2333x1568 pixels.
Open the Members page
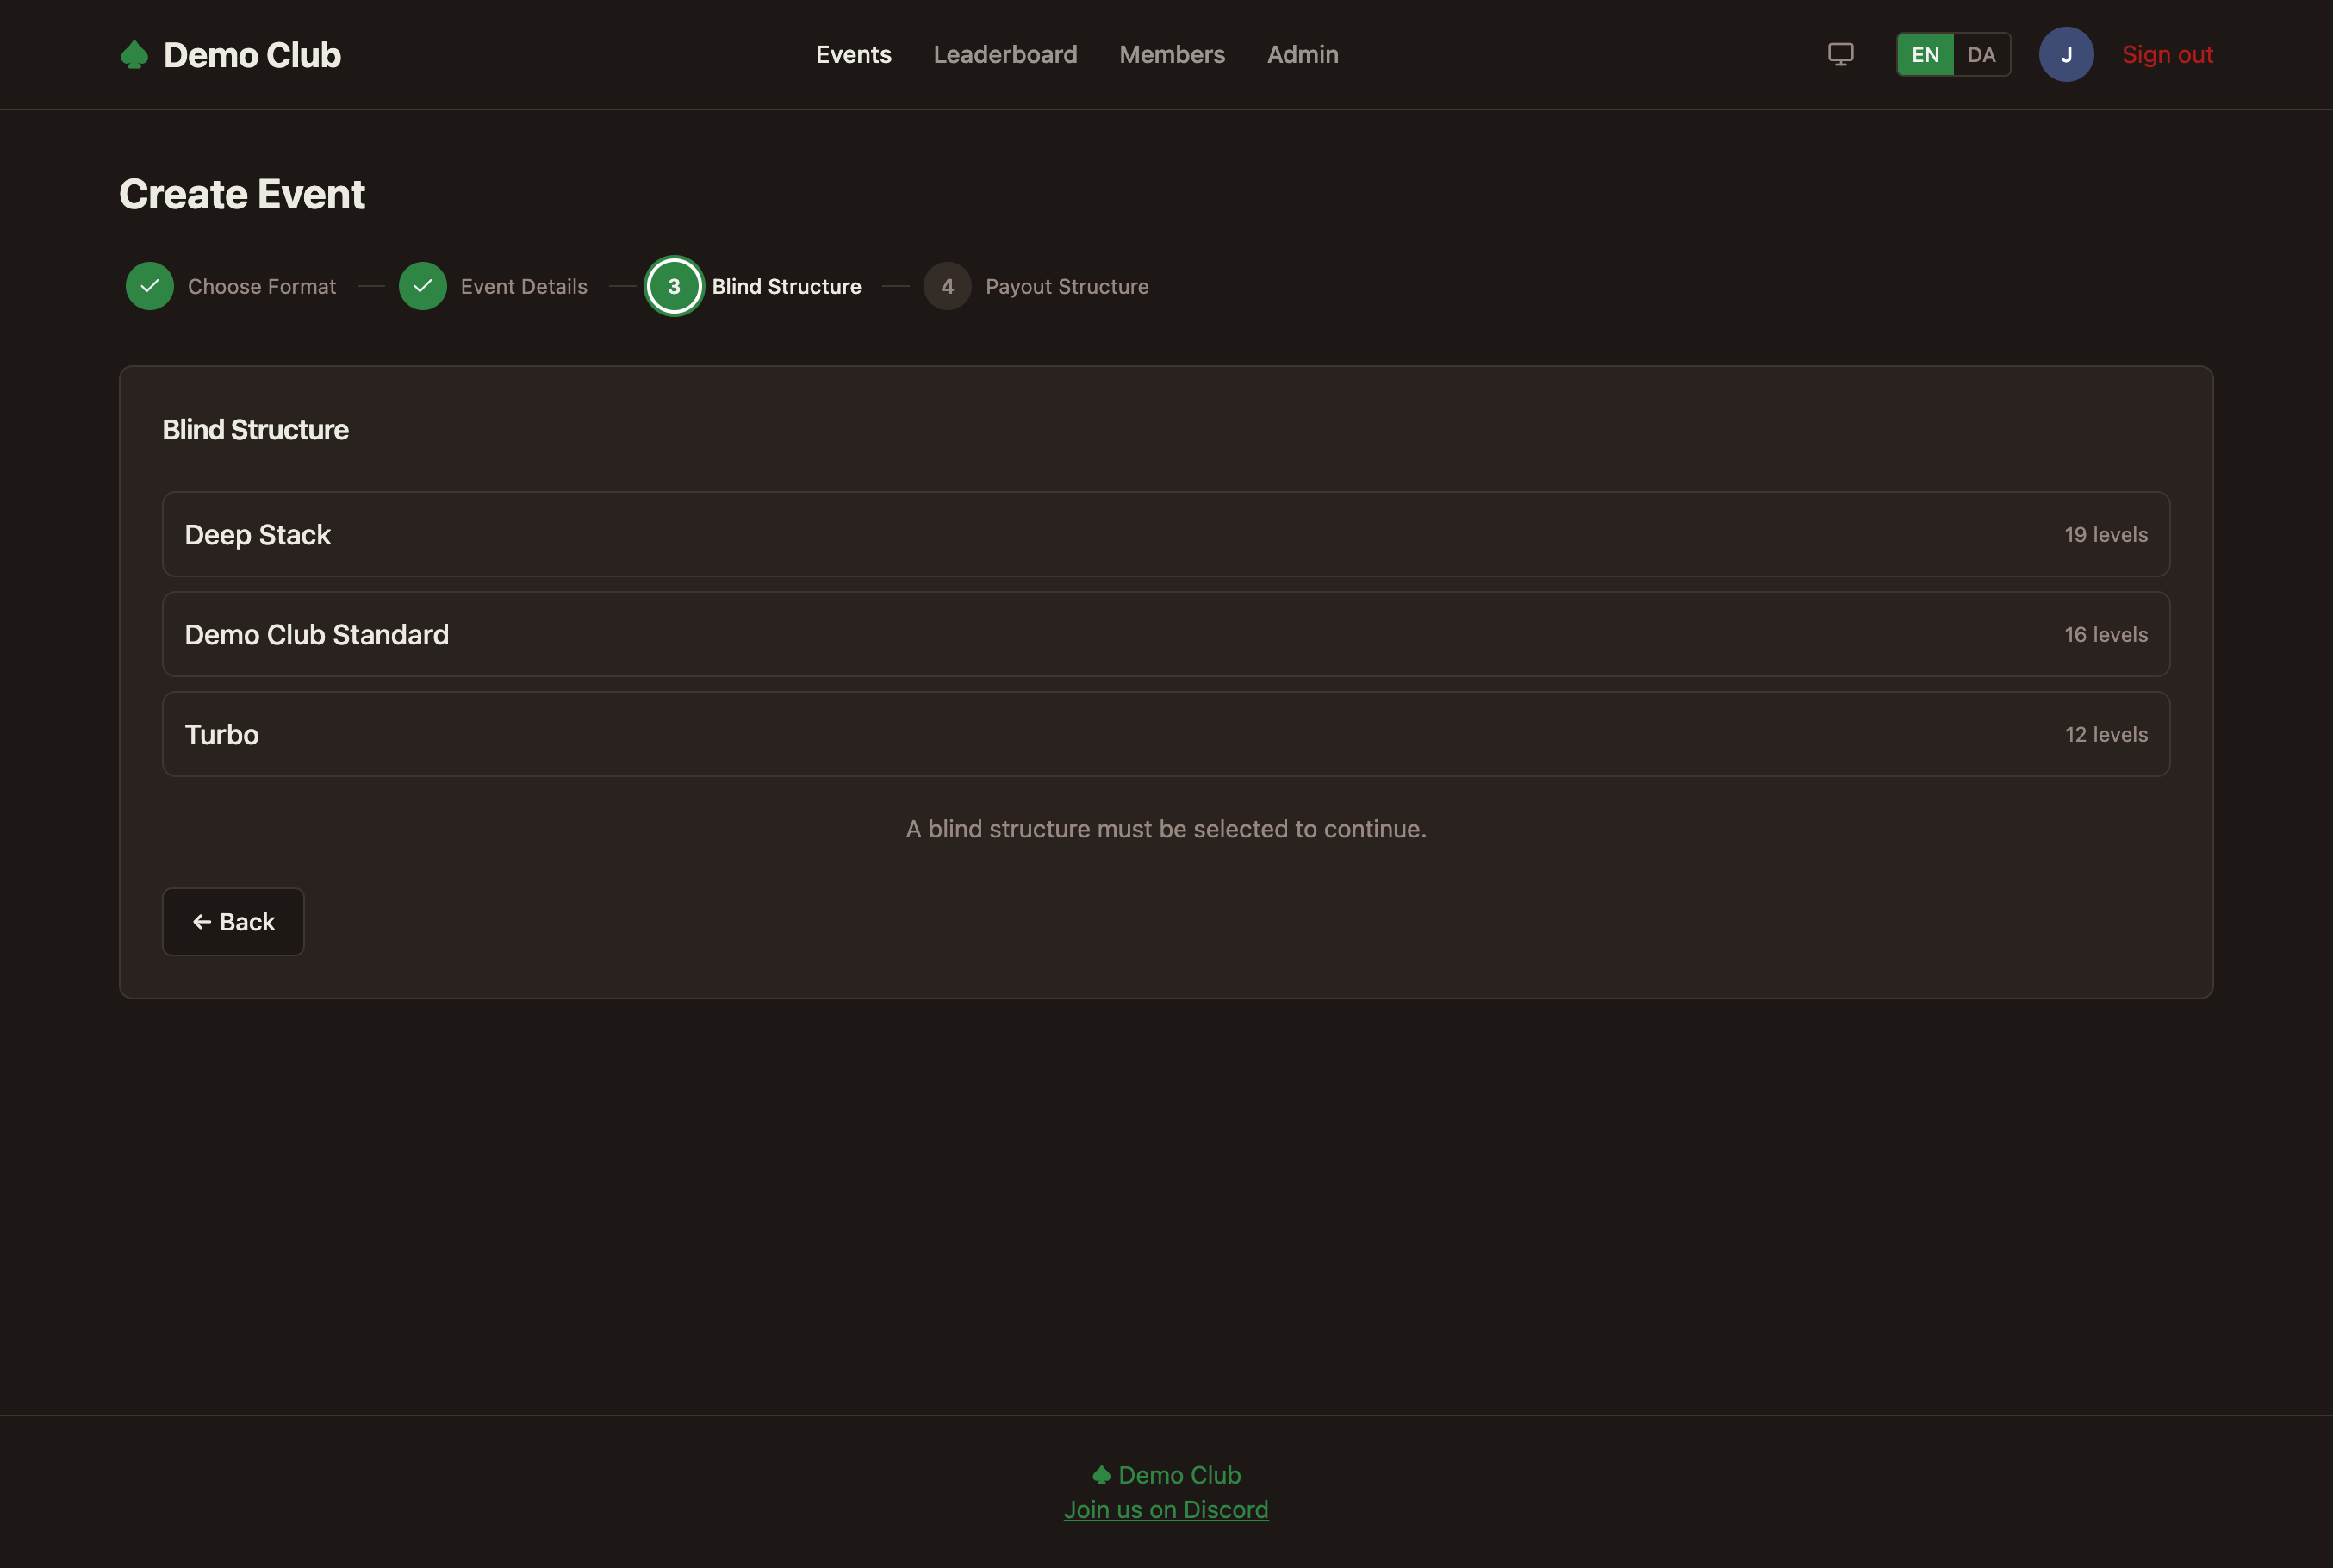click(x=1172, y=54)
